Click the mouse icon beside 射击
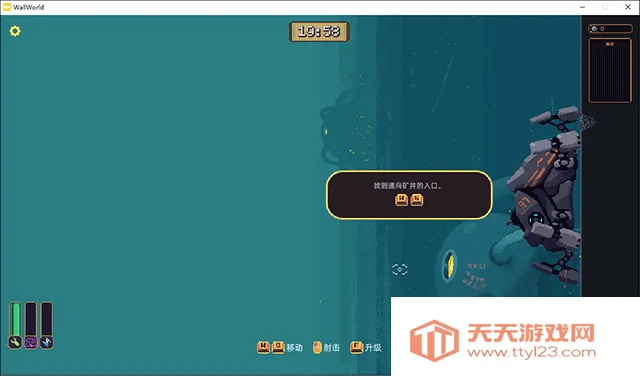This screenshot has width=640, height=376. click(x=317, y=347)
